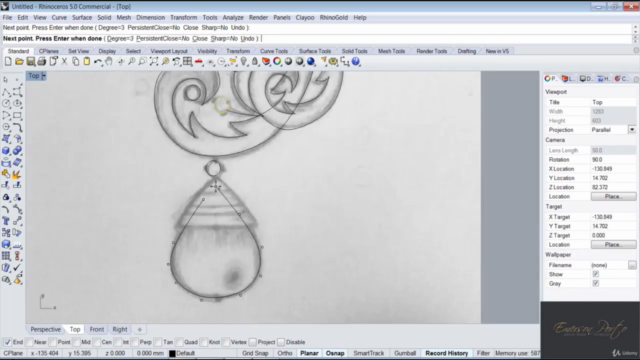The width and height of the screenshot is (640, 360).
Task: Click the blue sphere Render icon
Action: (x=311, y=62)
